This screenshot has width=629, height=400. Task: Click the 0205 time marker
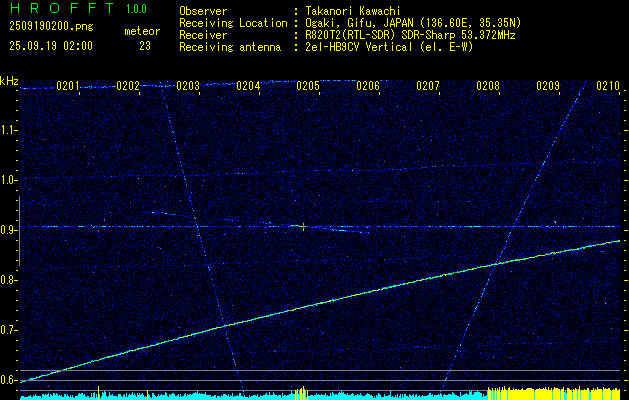click(308, 86)
